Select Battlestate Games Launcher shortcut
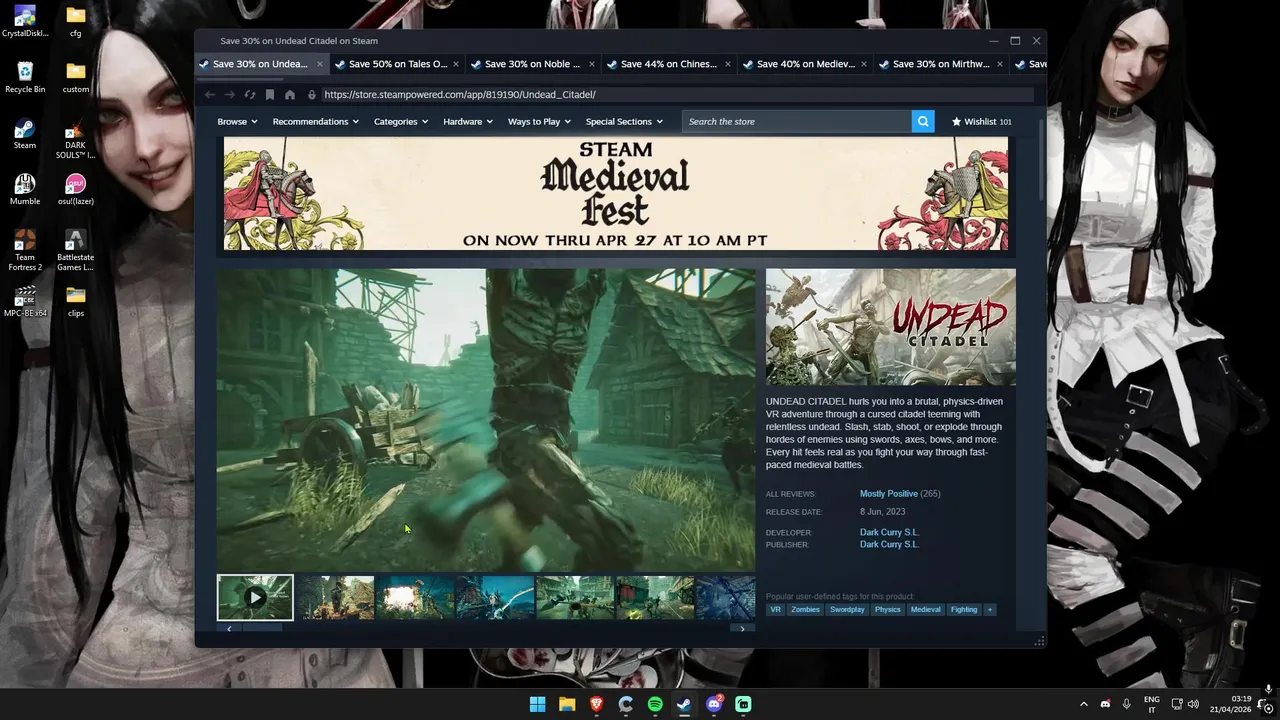1280x720 pixels. (x=76, y=250)
